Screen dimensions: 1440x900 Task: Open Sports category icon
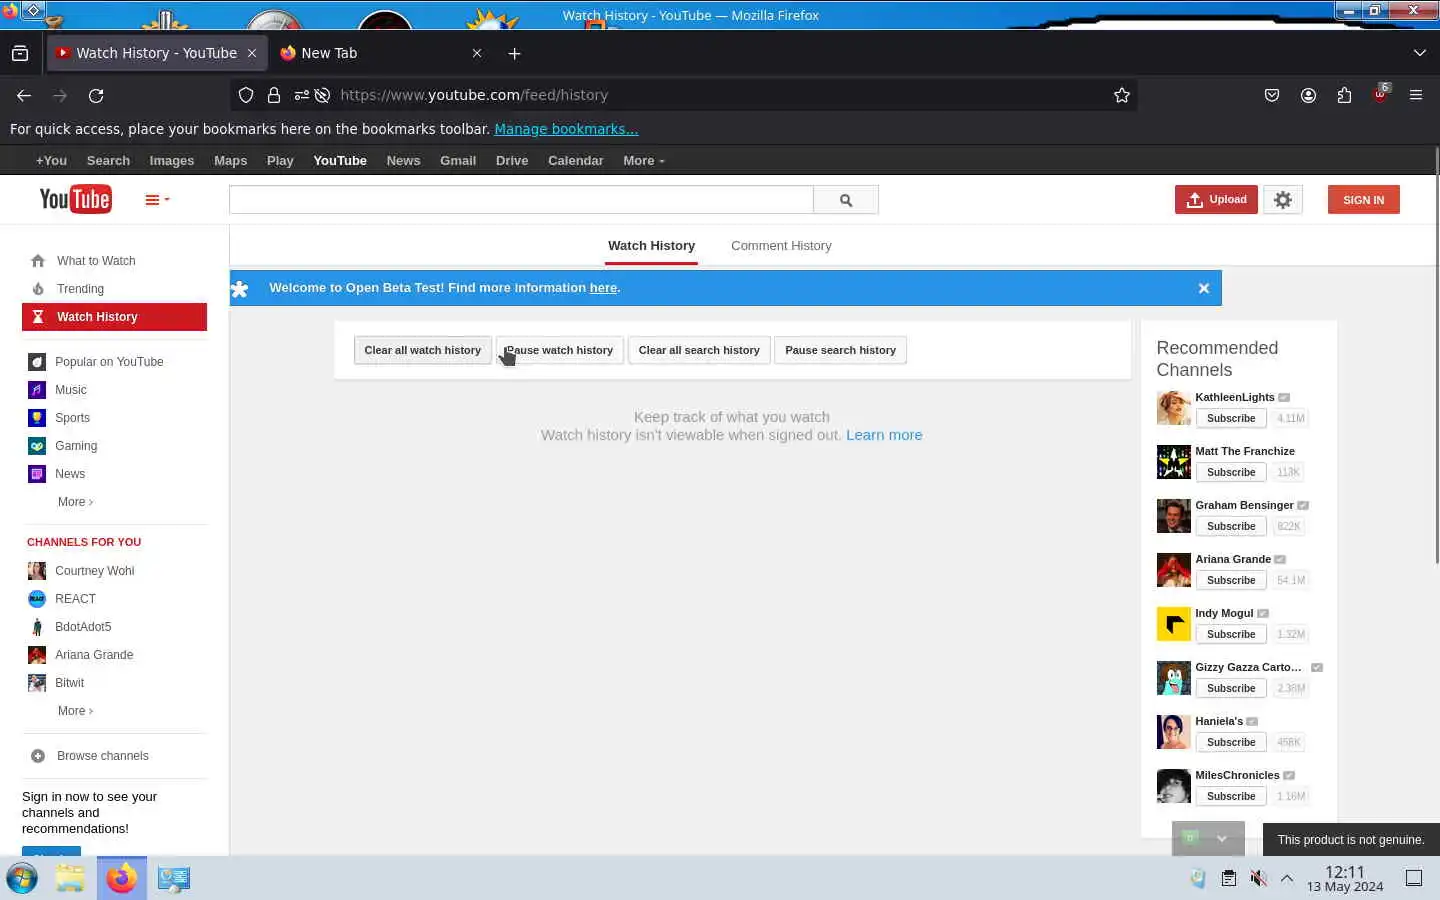pos(37,418)
